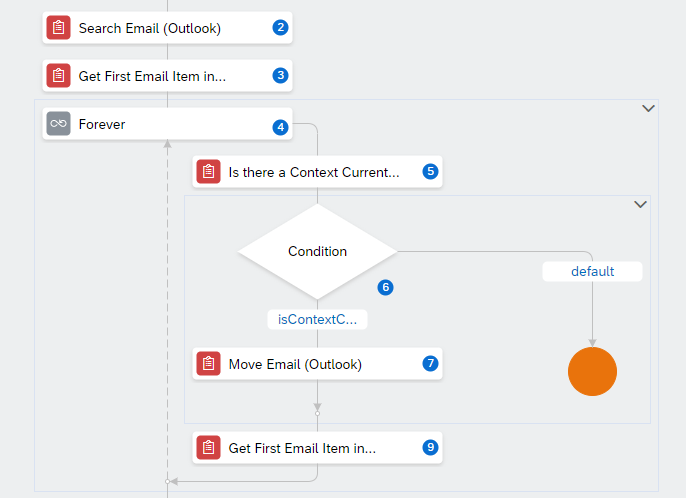This screenshot has width=686, height=498.
Task: Select the Condition diamond node
Action: click(x=318, y=252)
